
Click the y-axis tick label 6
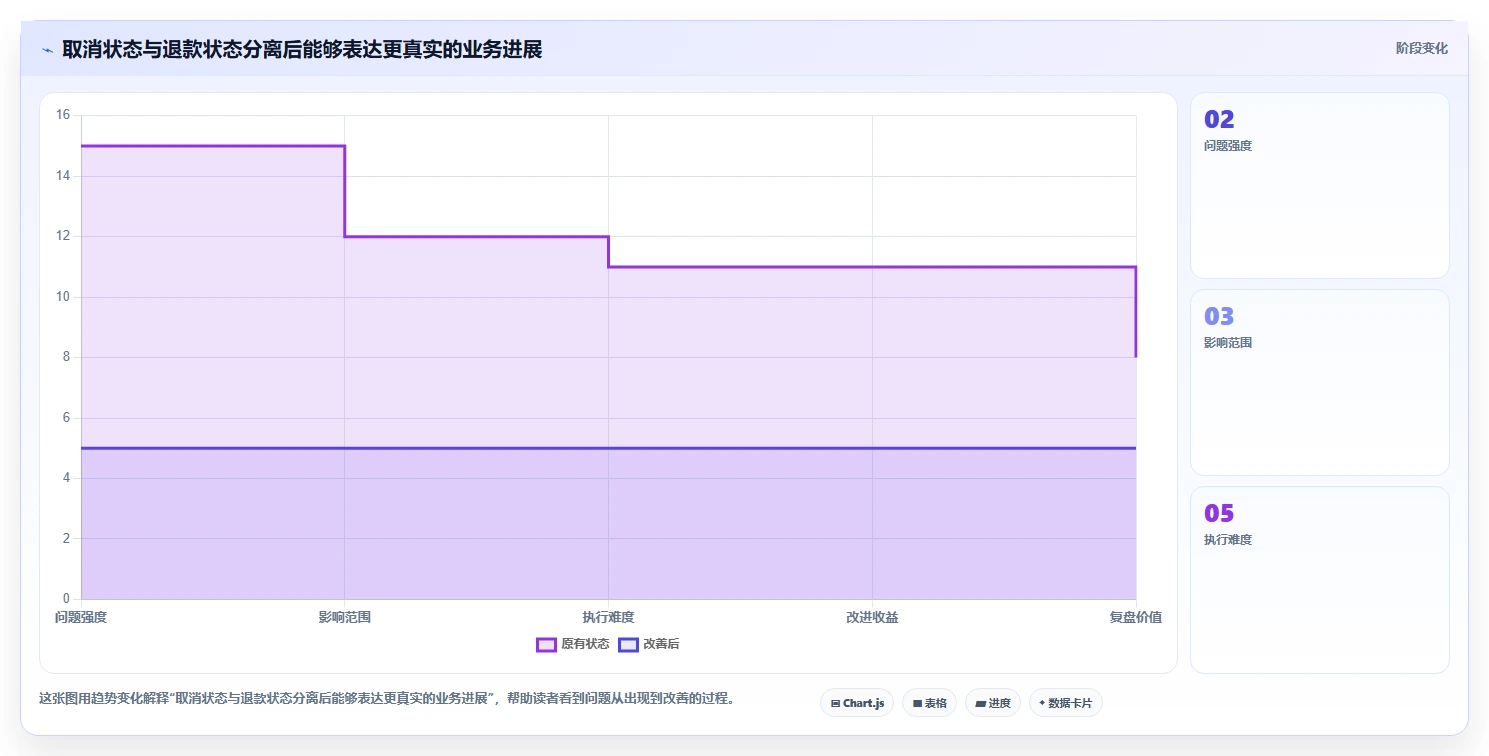coord(66,418)
